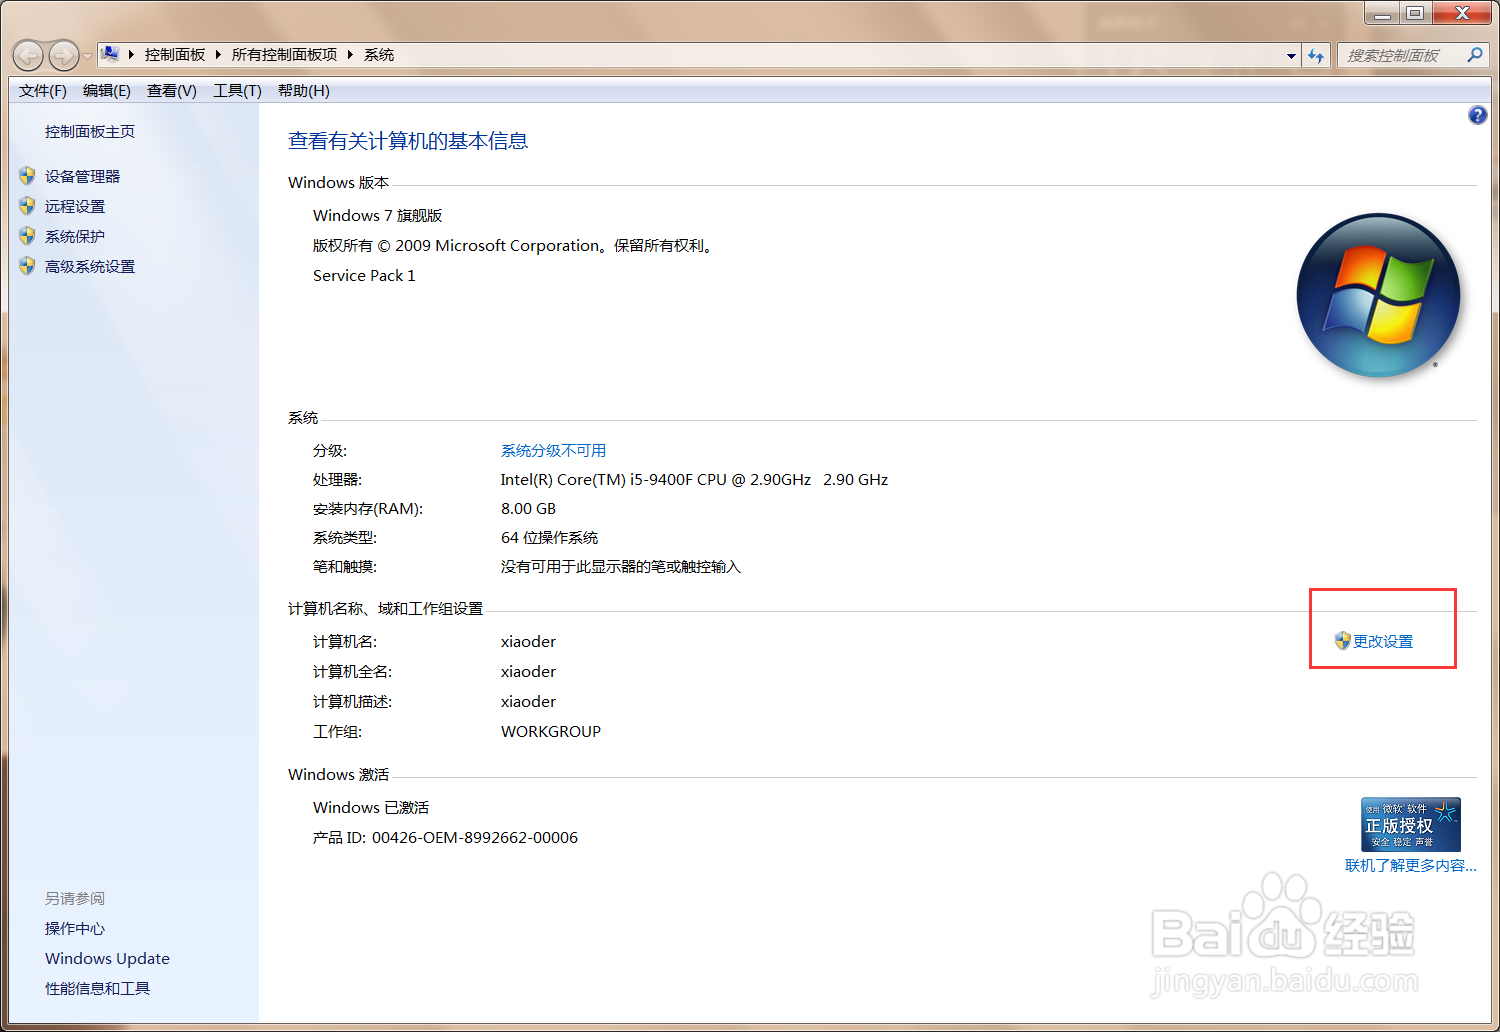Click the 8.00 GB memory value
The width and height of the screenshot is (1500, 1032).
(528, 509)
